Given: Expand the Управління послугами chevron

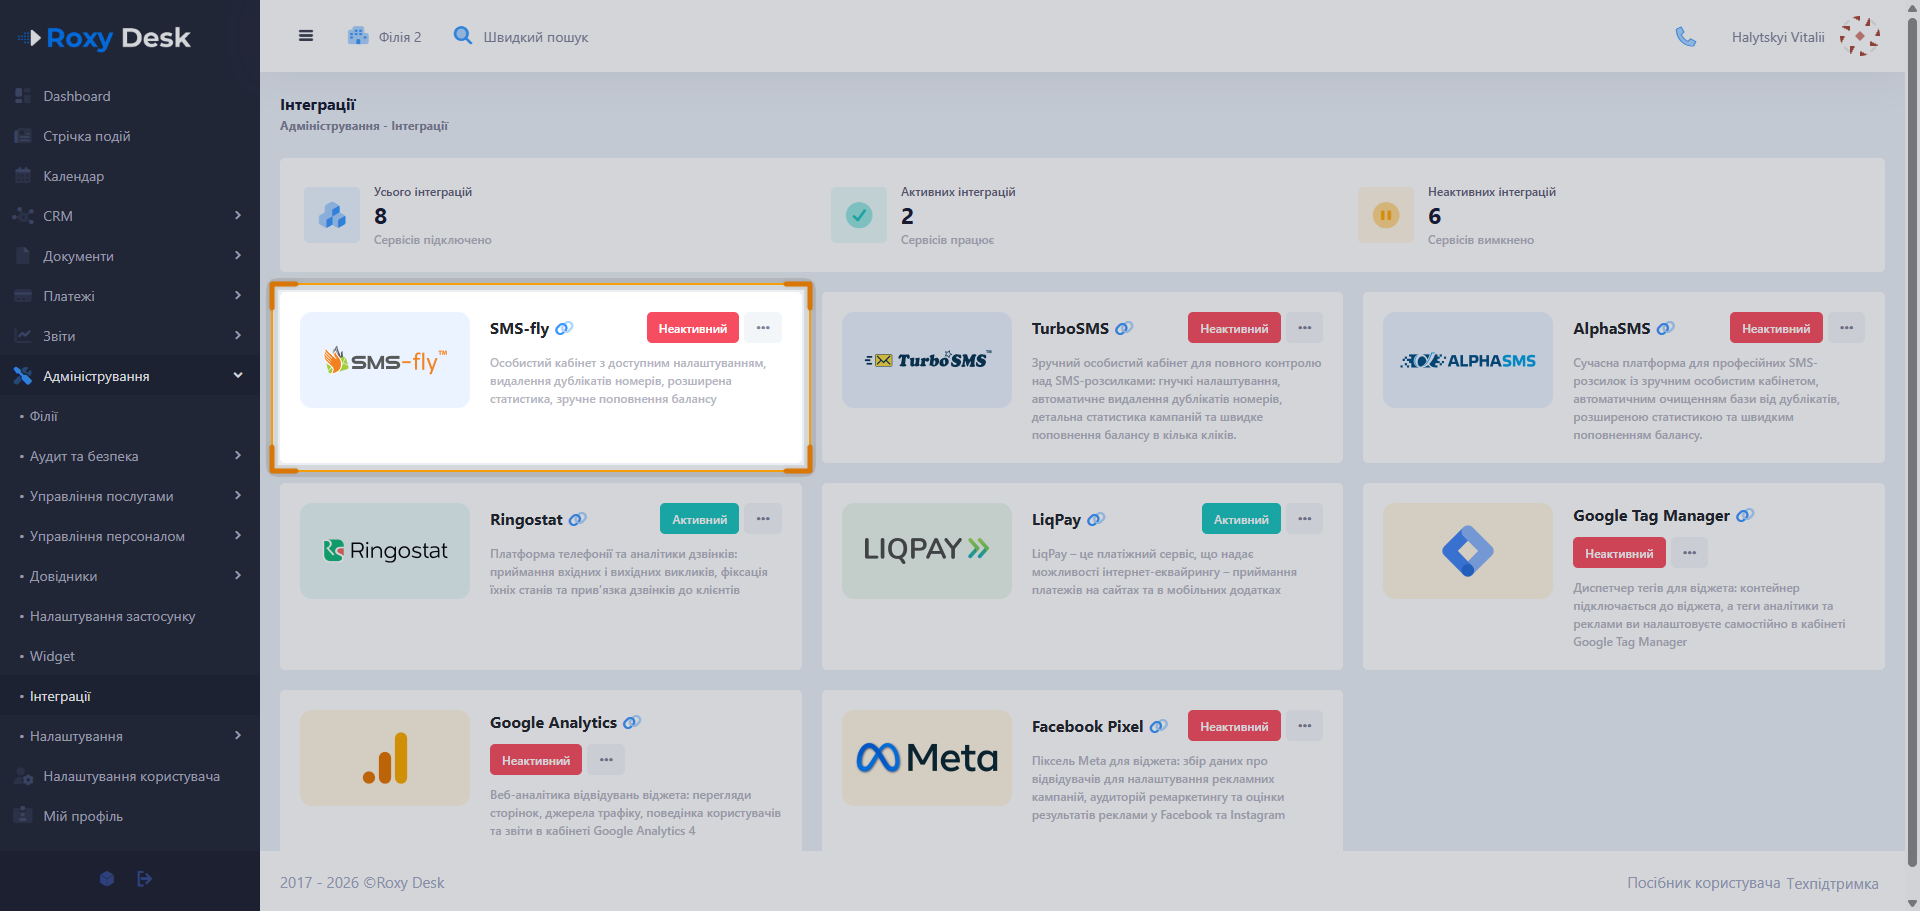Looking at the screenshot, I should tap(238, 495).
